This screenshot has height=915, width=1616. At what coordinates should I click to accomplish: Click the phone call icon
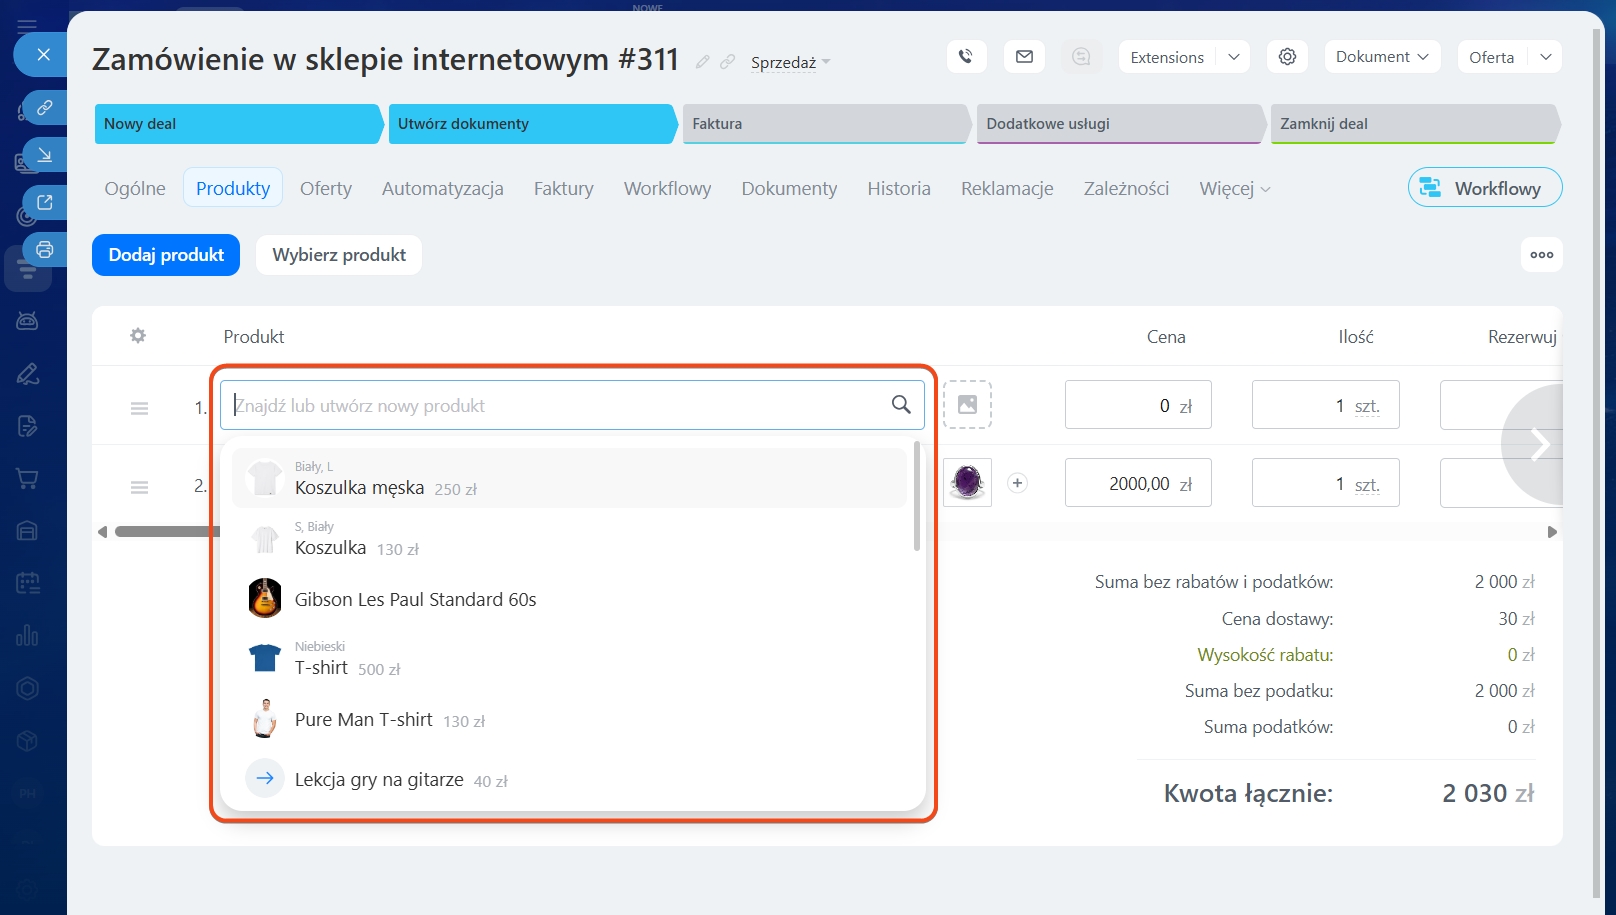click(x=965, y=57)
